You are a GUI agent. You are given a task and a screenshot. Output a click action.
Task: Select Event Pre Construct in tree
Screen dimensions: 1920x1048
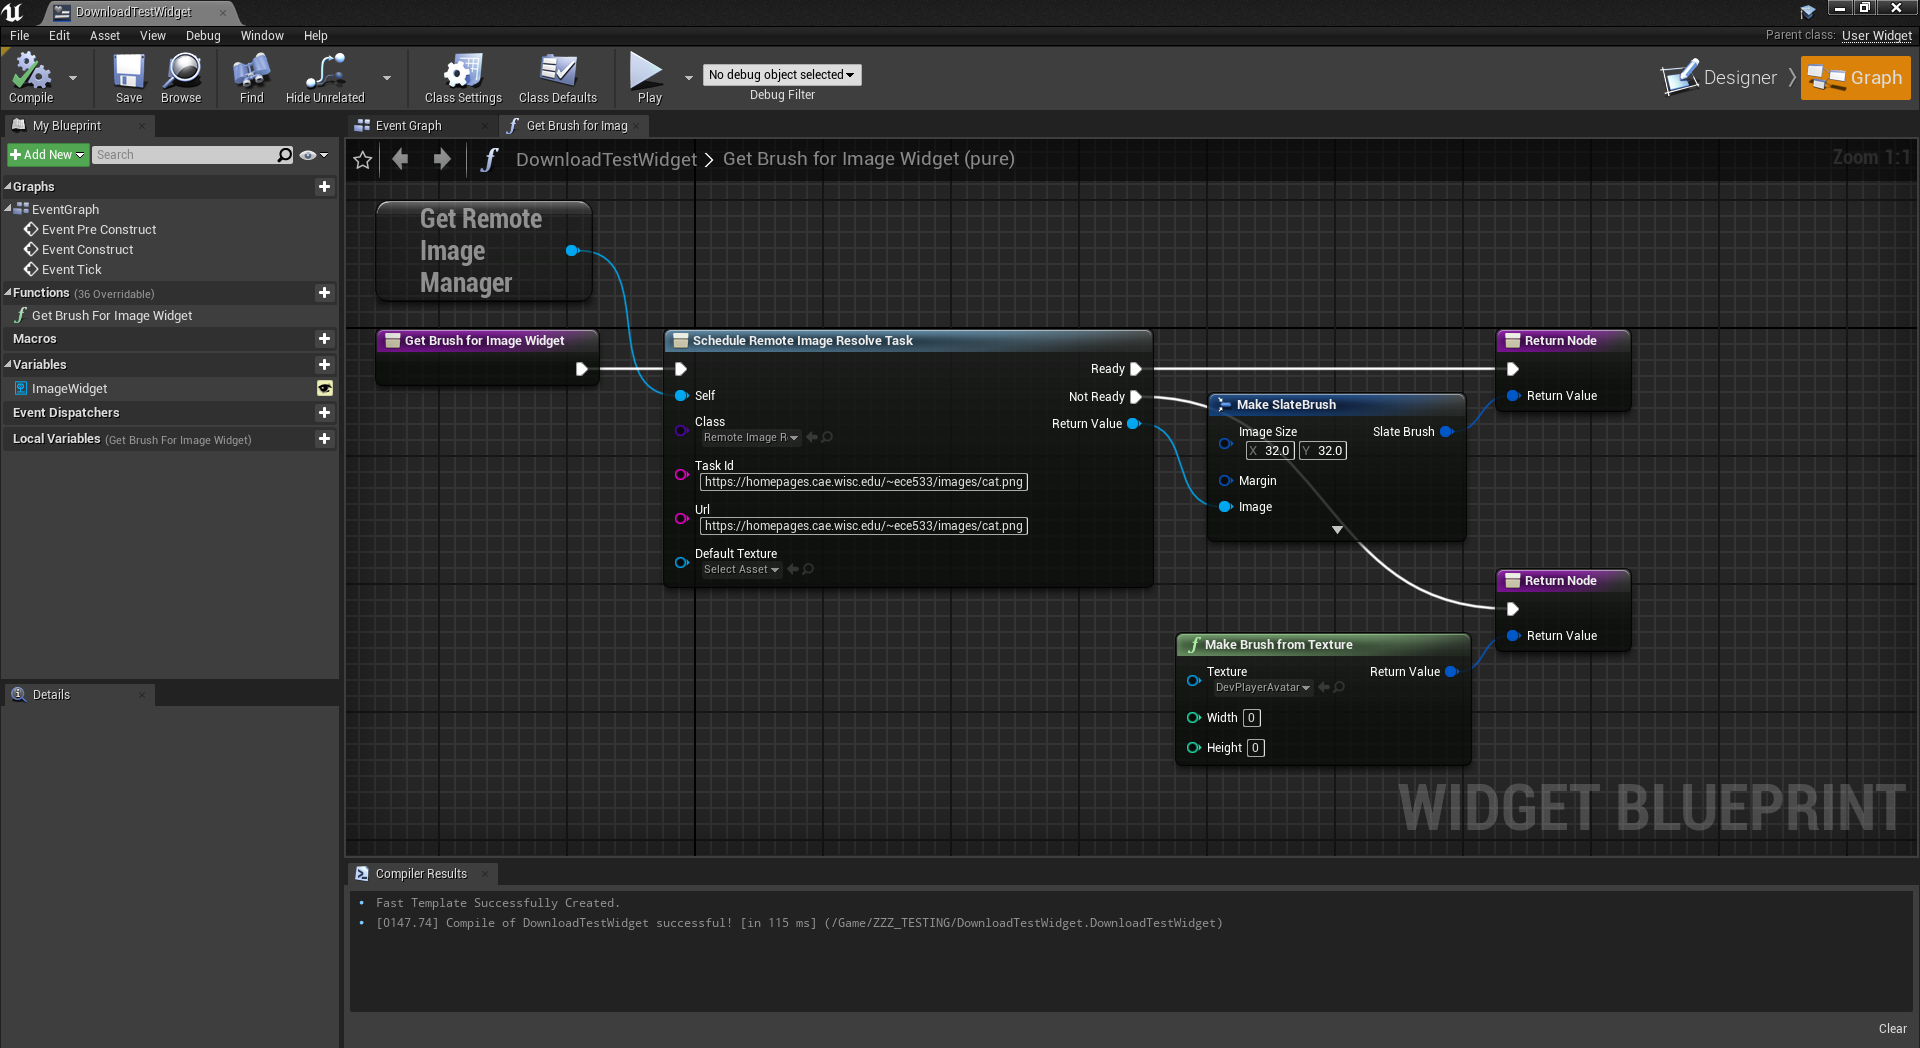[x=99, y=230]
